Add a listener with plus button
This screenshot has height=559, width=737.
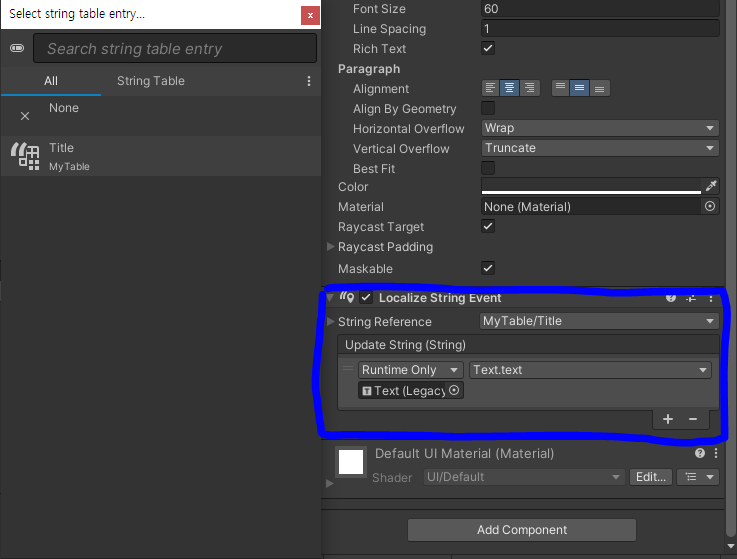coord(667,419)
